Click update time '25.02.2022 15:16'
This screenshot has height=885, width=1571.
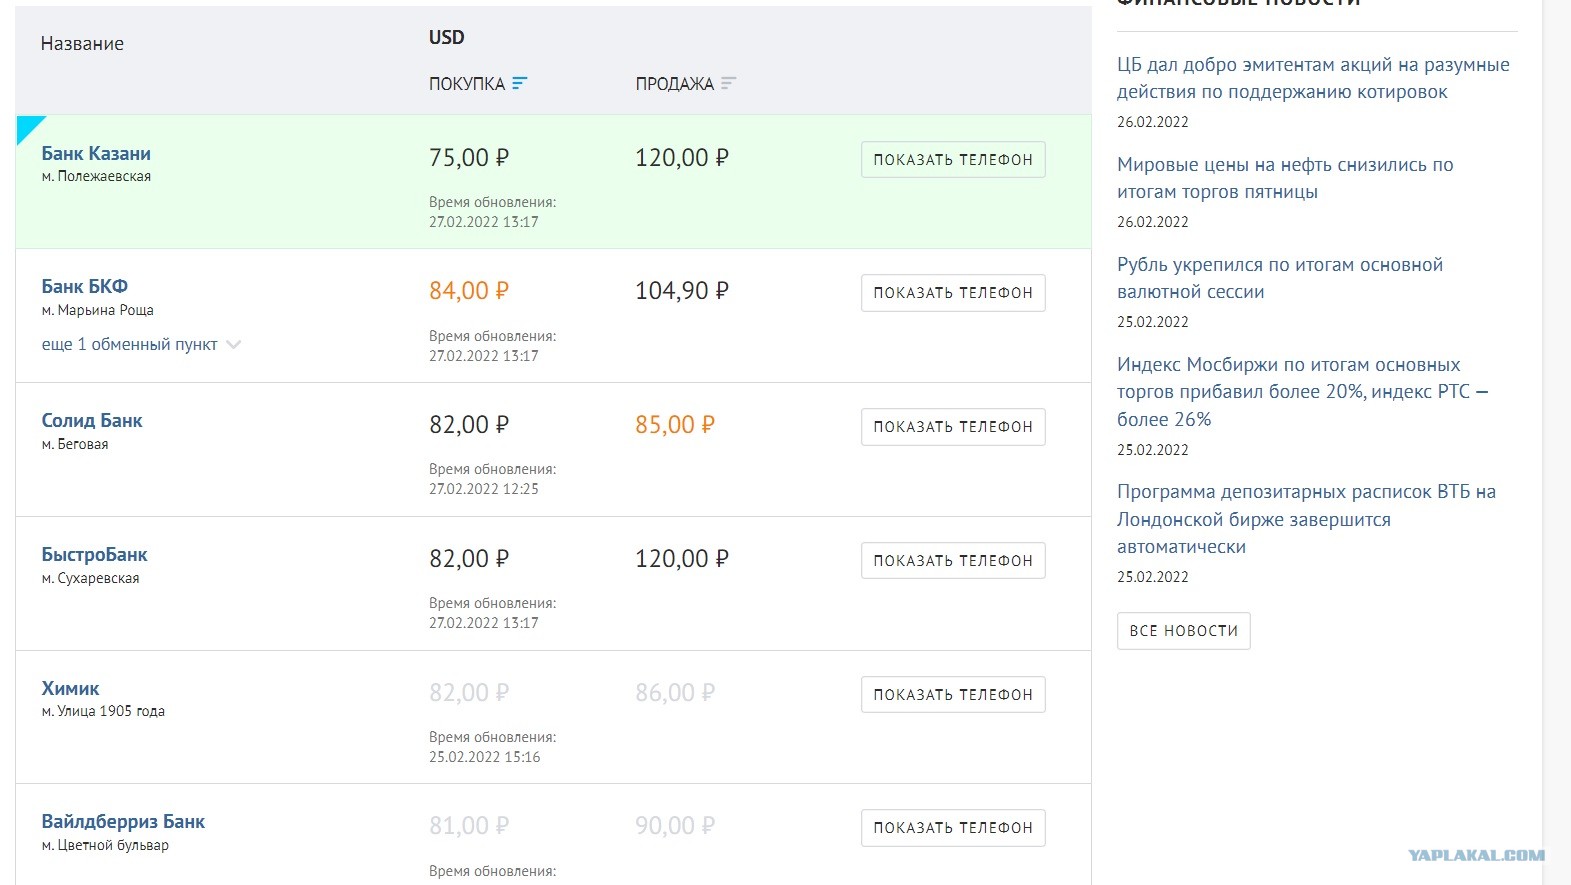coord(485,758)
